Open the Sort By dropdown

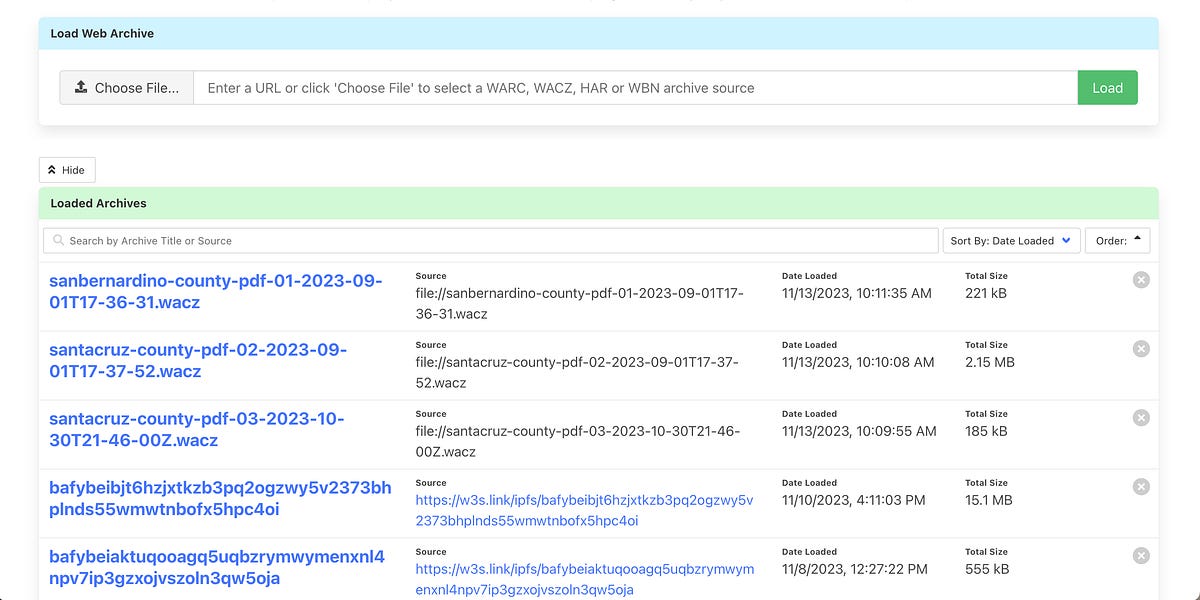1011,240
